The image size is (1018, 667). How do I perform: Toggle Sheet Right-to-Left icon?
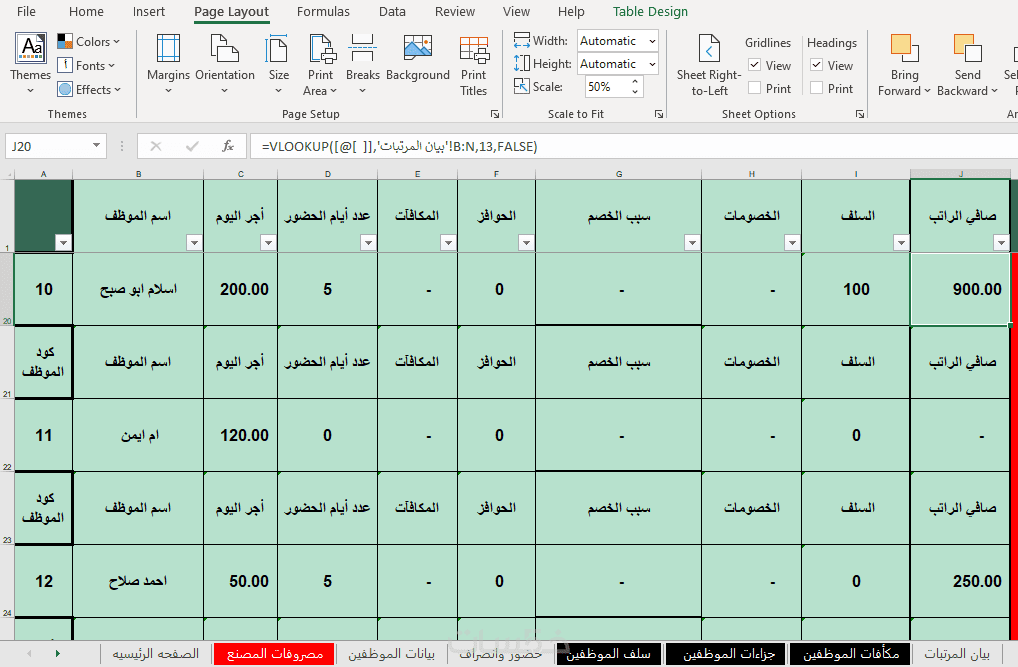(x=709, y=49)
